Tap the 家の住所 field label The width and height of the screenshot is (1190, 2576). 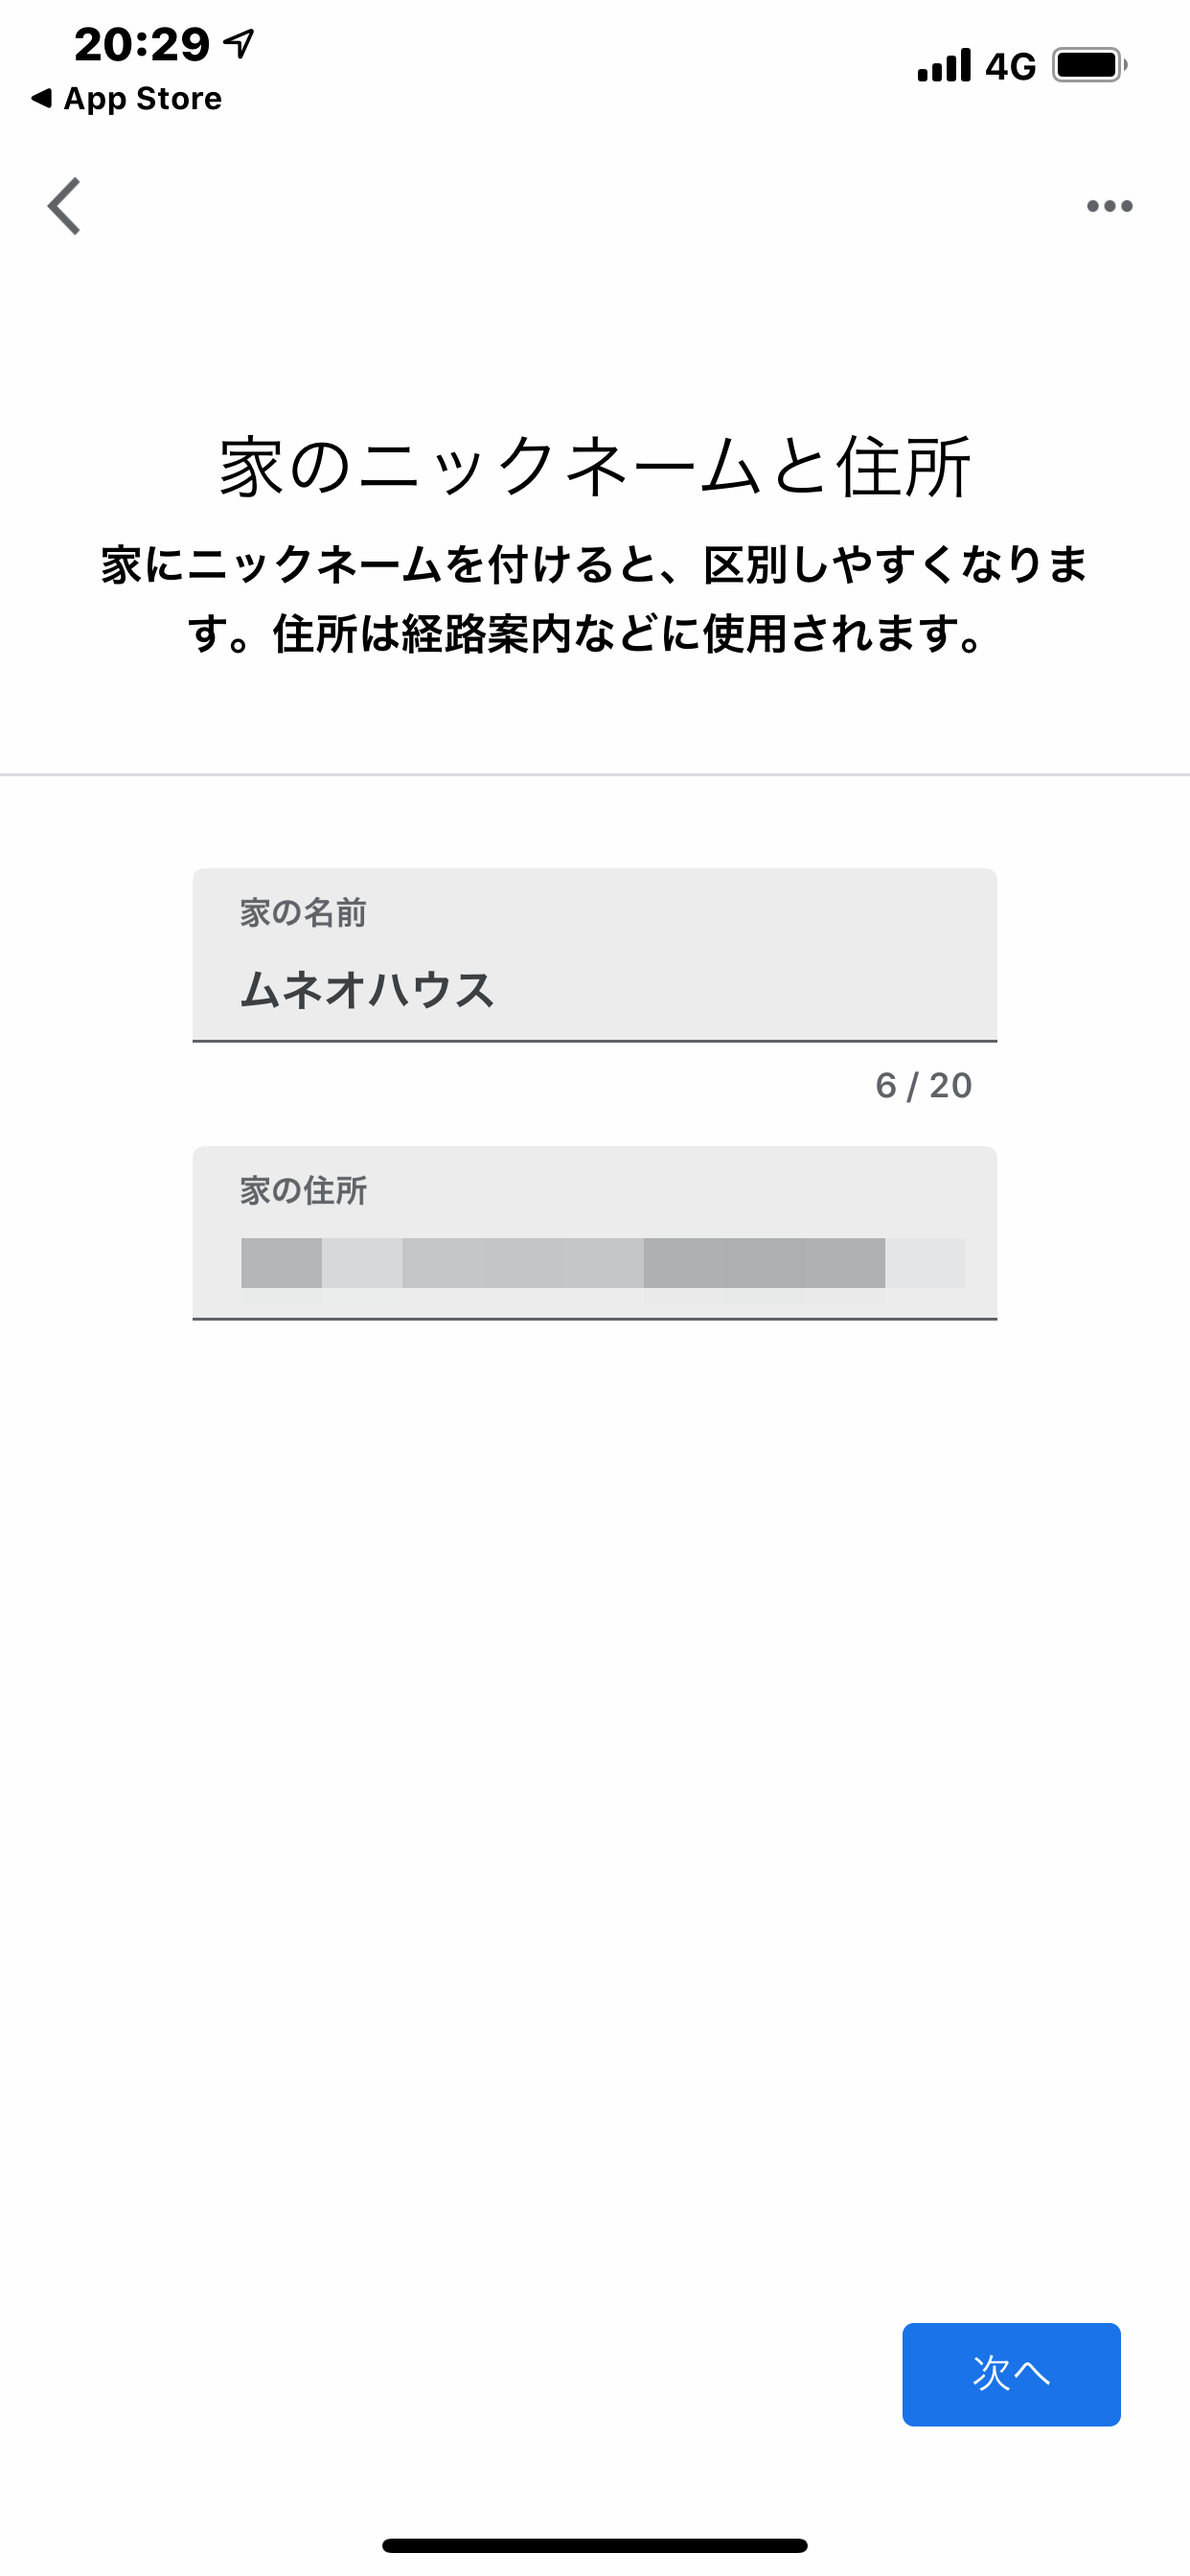[303, 1190]
